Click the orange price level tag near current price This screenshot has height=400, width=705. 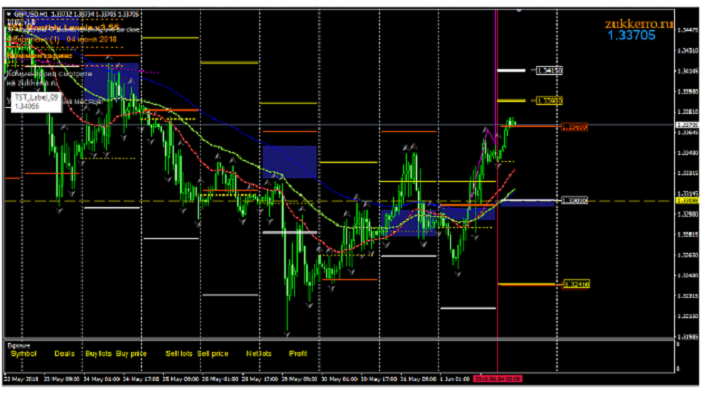pos(574,128)
